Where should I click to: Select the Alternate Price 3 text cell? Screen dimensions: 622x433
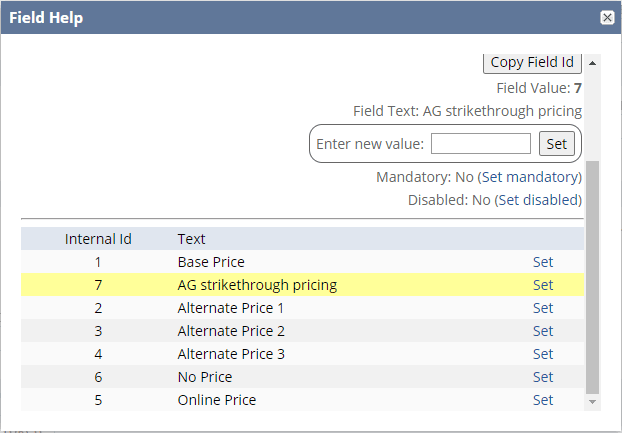tap(231, 354)
